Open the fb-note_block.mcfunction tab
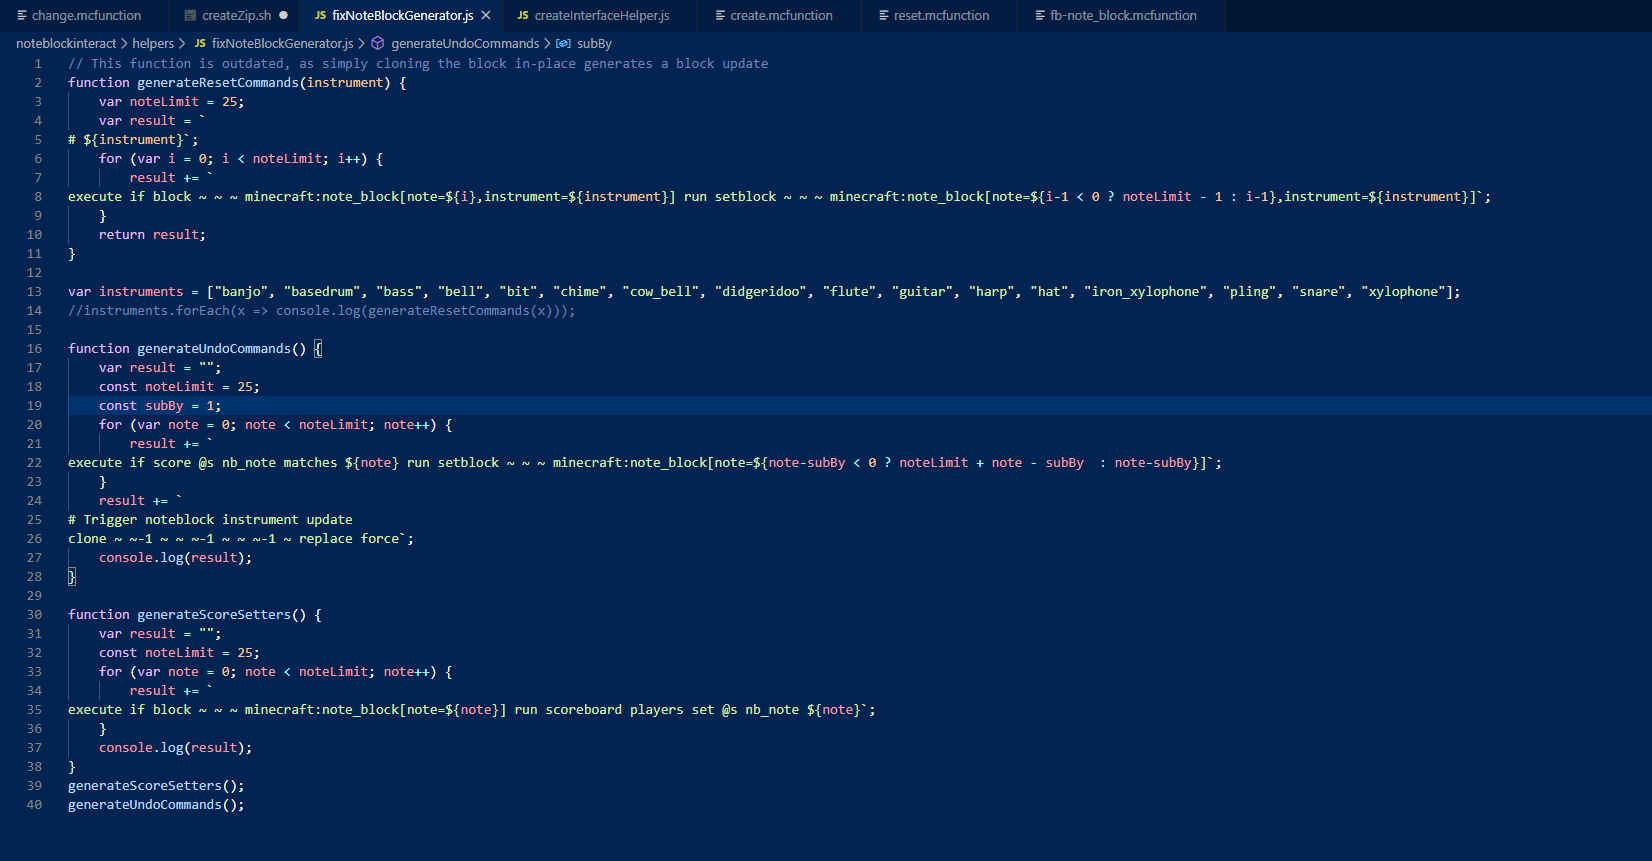The width and height of the screenshot is (1652, 861). point(1123,16)
